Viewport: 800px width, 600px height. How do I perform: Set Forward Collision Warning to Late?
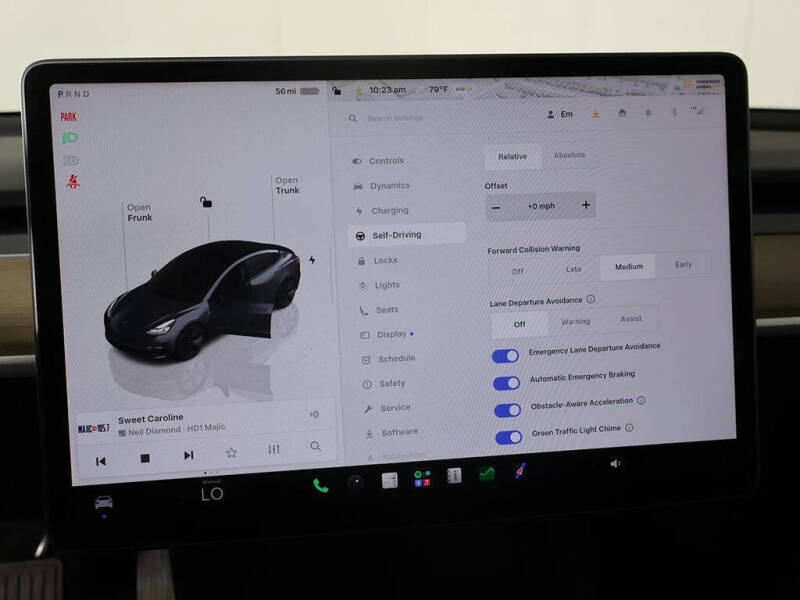573,269
